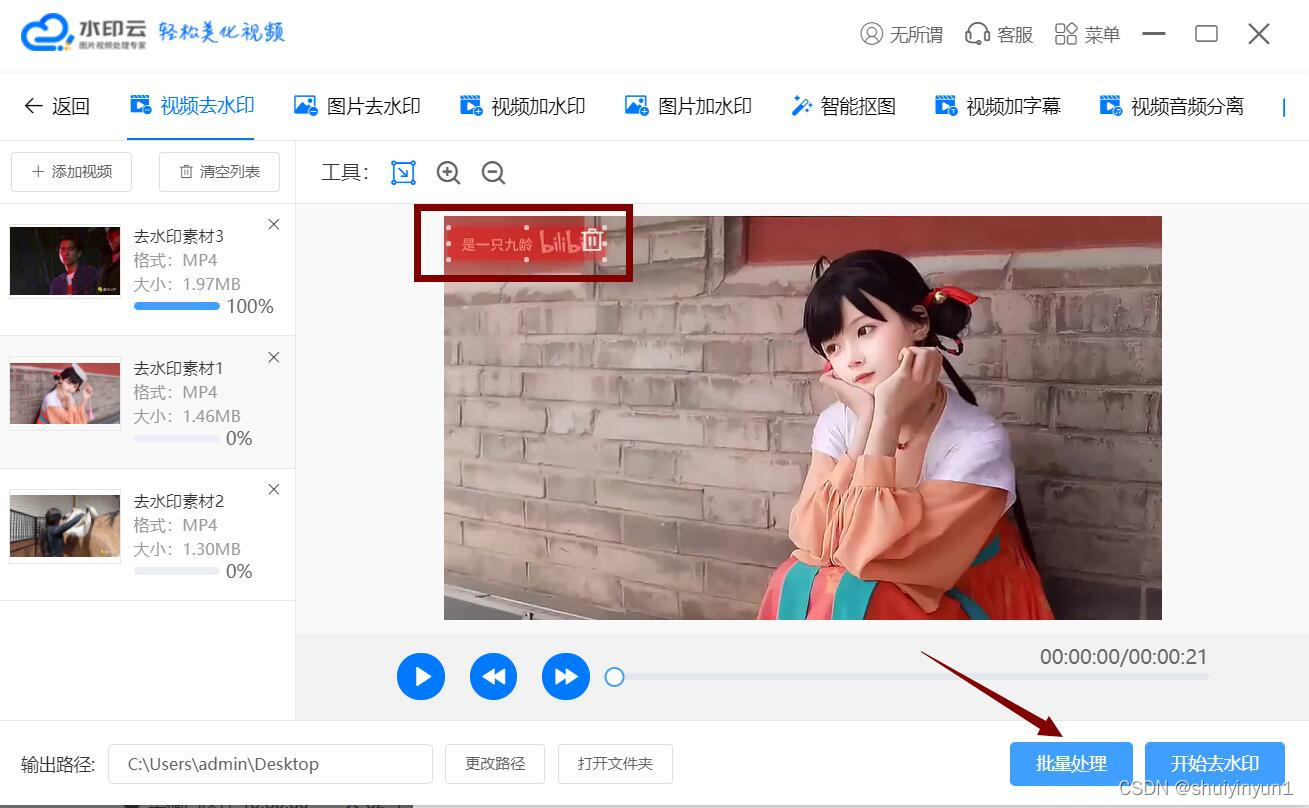Viewport: 1309px width, 808px height.
Task: Close the application window
Action: coord(1259,34)
